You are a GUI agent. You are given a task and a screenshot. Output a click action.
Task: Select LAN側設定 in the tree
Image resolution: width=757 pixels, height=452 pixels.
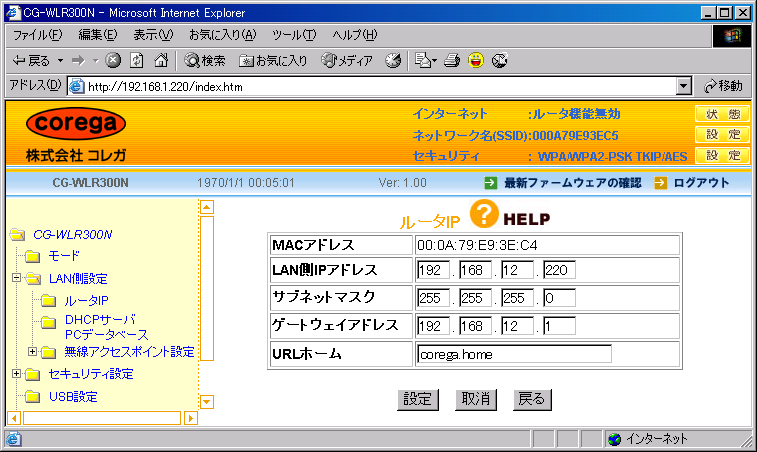pos(78,279)
